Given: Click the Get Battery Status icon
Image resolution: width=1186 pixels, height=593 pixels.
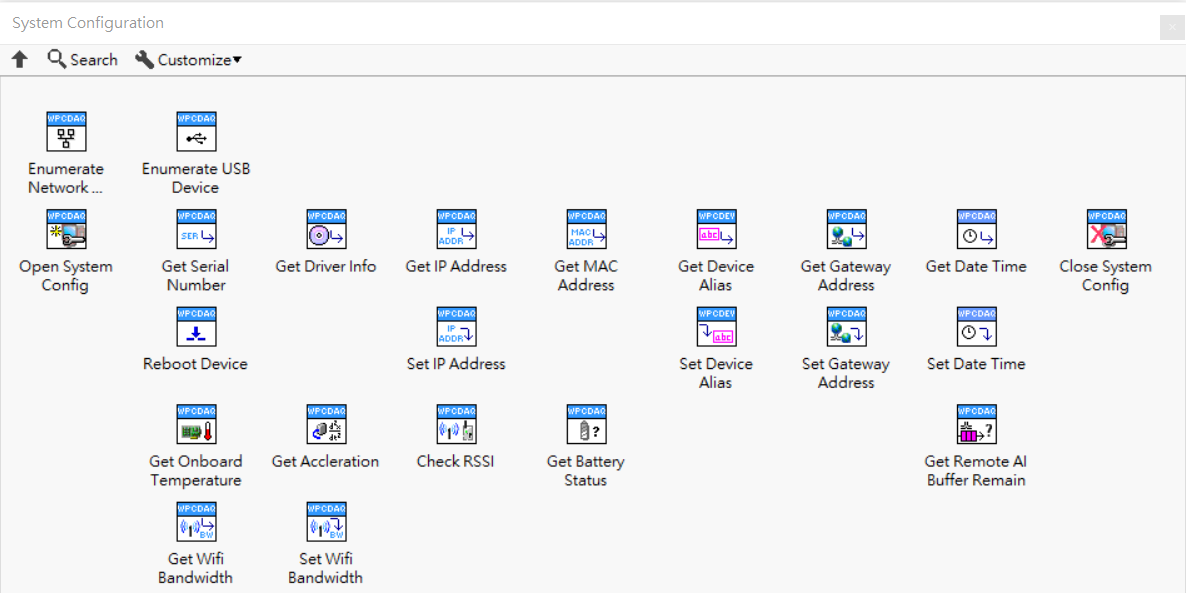Looking at the screenshot, I should (586, 424).
